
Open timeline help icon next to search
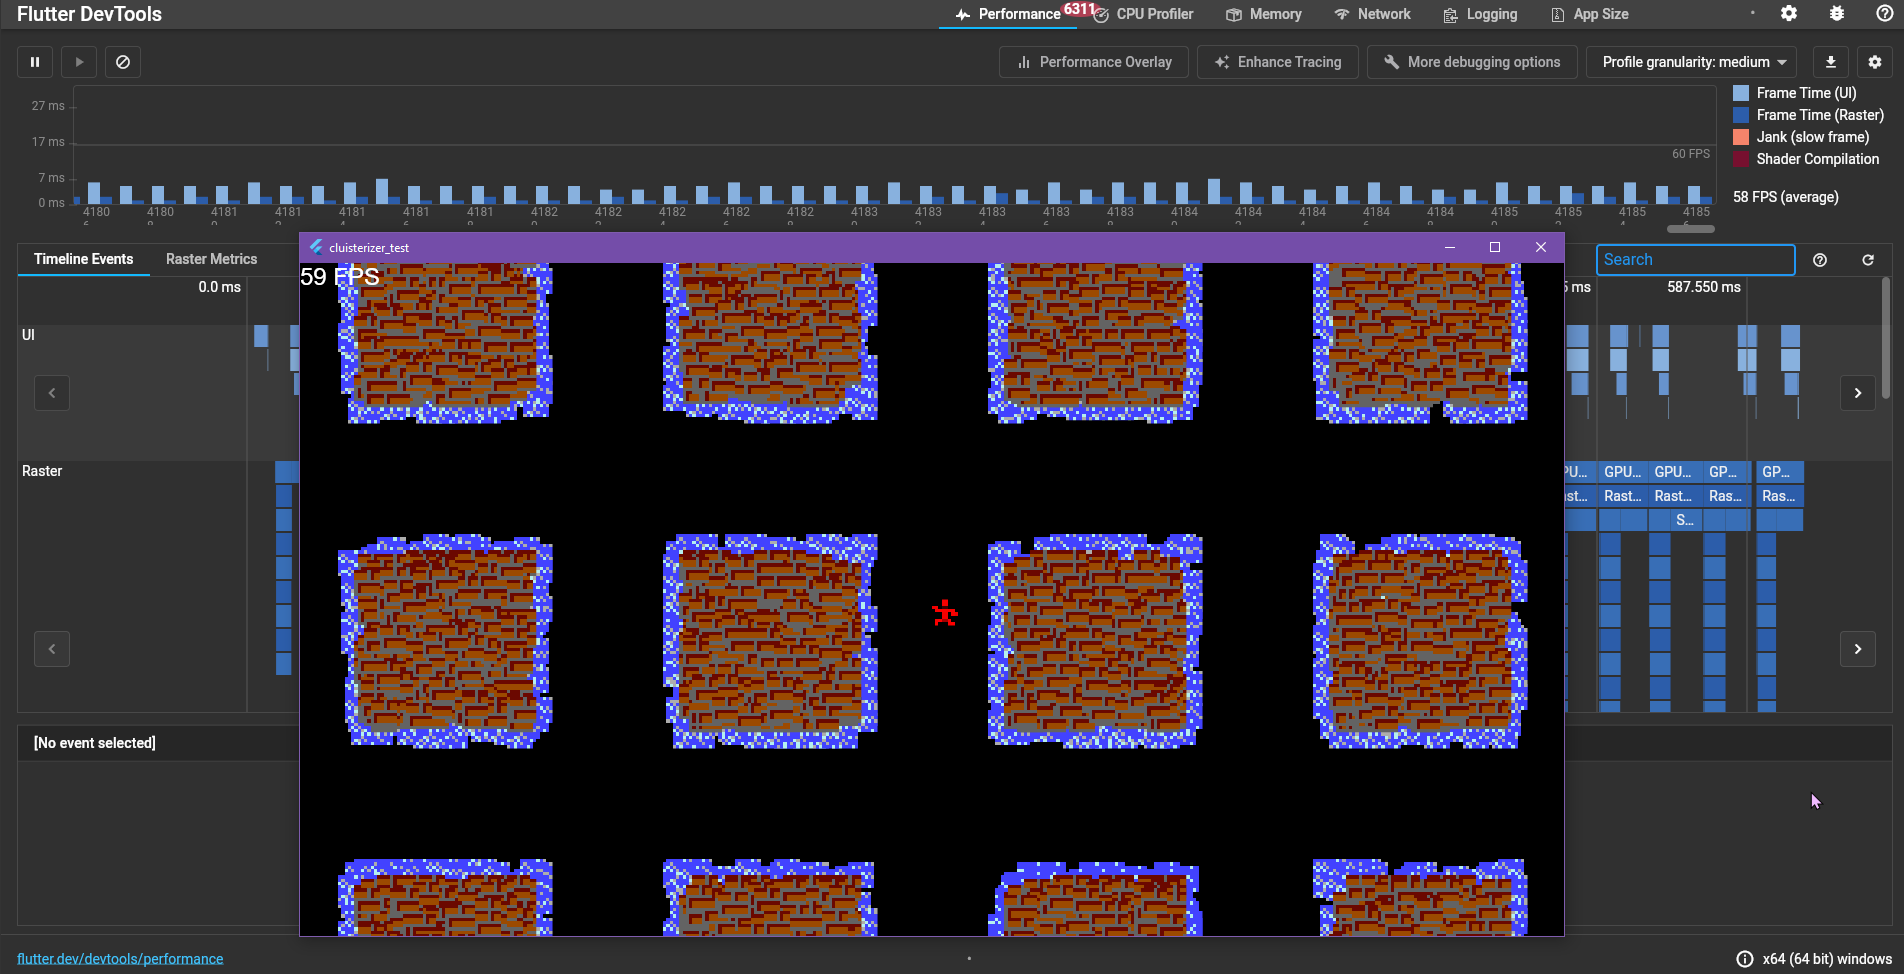[1820, 260]
